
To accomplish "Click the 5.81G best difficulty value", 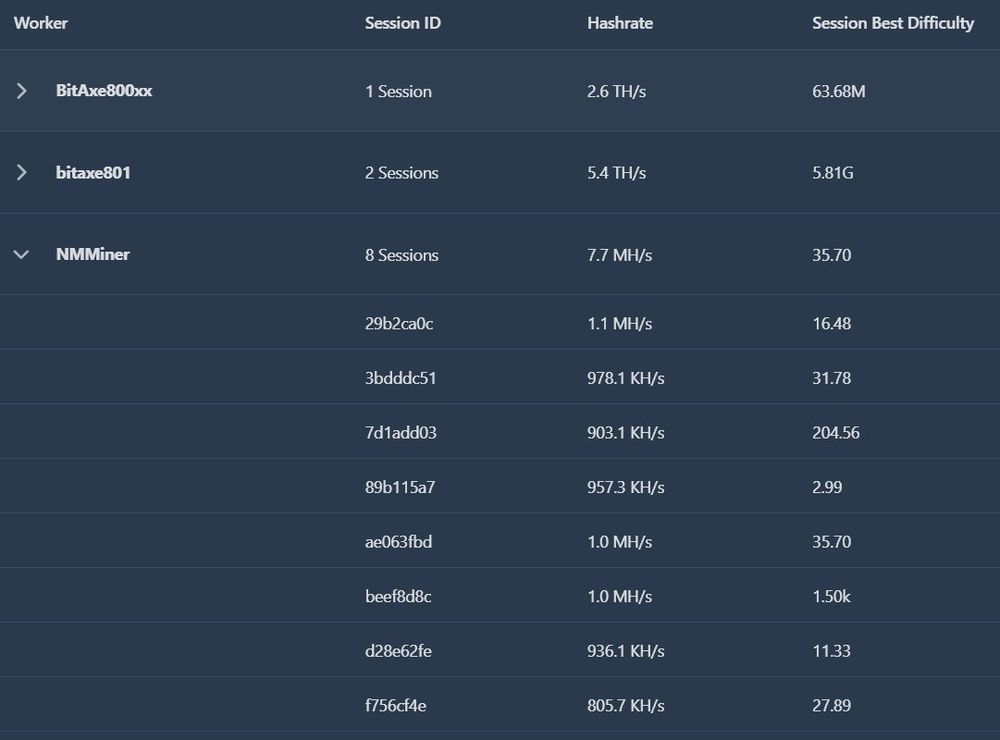I will click(832, 173).
